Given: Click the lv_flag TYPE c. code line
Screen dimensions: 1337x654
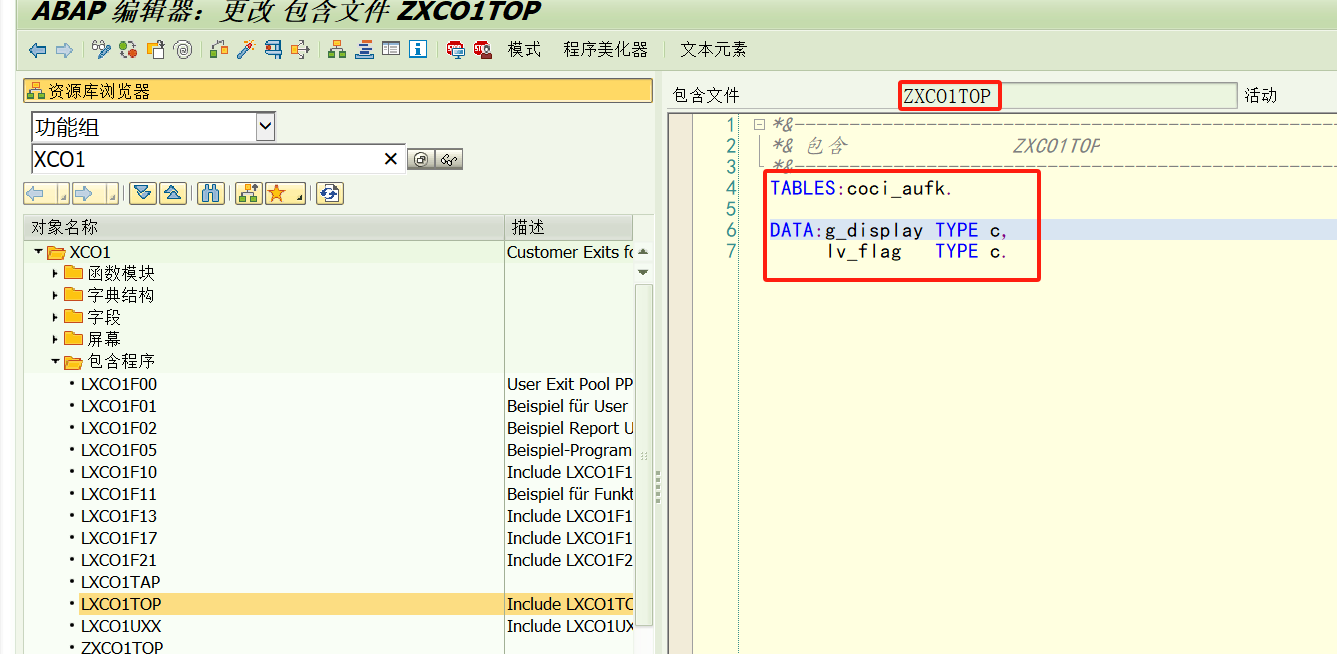Looking at the screenshot, I should click(x=917, y=251).
